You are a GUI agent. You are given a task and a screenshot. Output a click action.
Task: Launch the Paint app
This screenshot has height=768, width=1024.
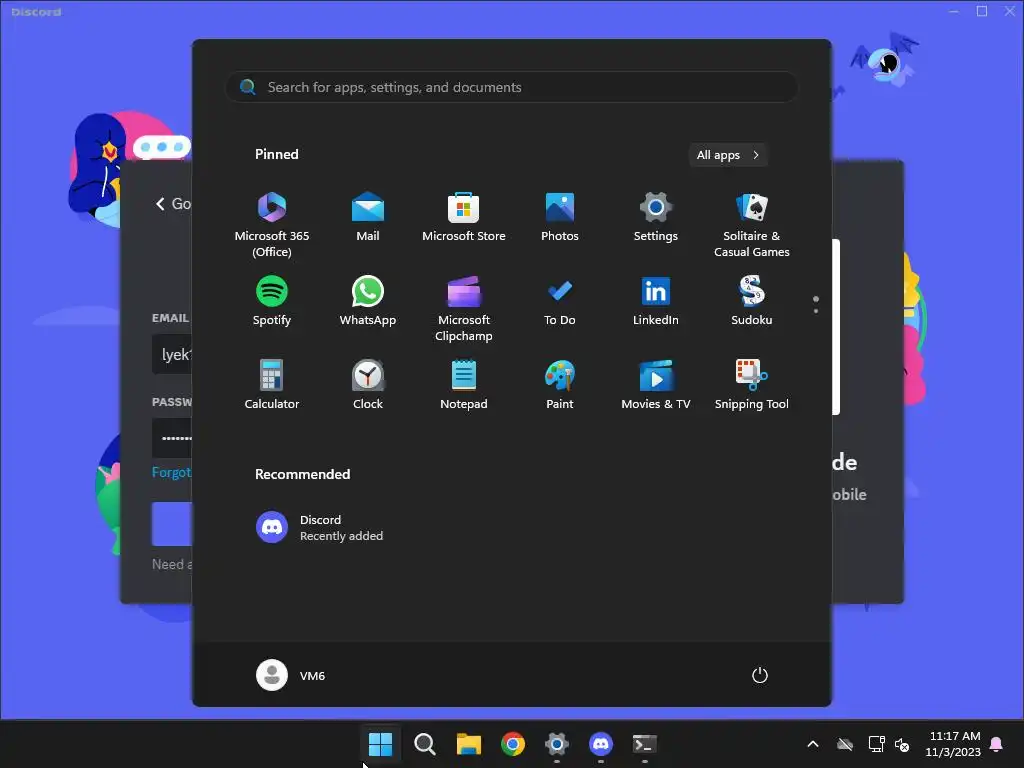tap(560, 385)
